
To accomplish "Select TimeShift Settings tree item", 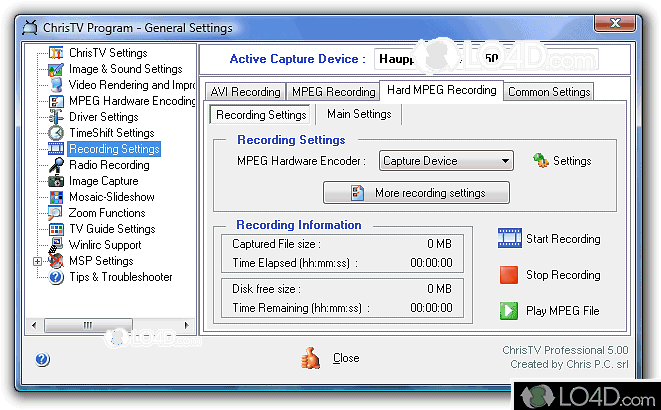I will click(x=112, y=133).
